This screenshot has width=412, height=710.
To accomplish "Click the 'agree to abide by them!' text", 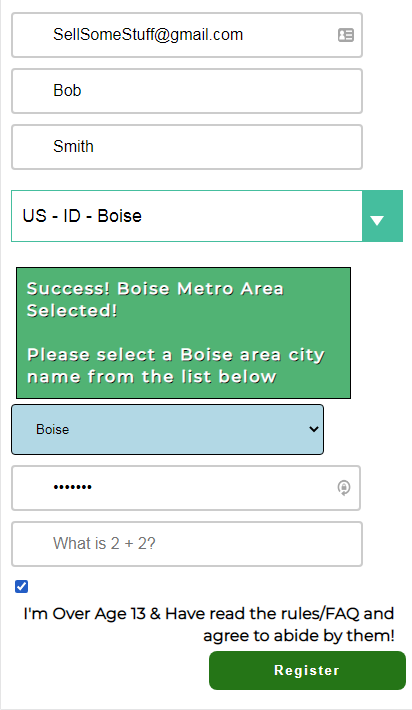I will 299,636.
